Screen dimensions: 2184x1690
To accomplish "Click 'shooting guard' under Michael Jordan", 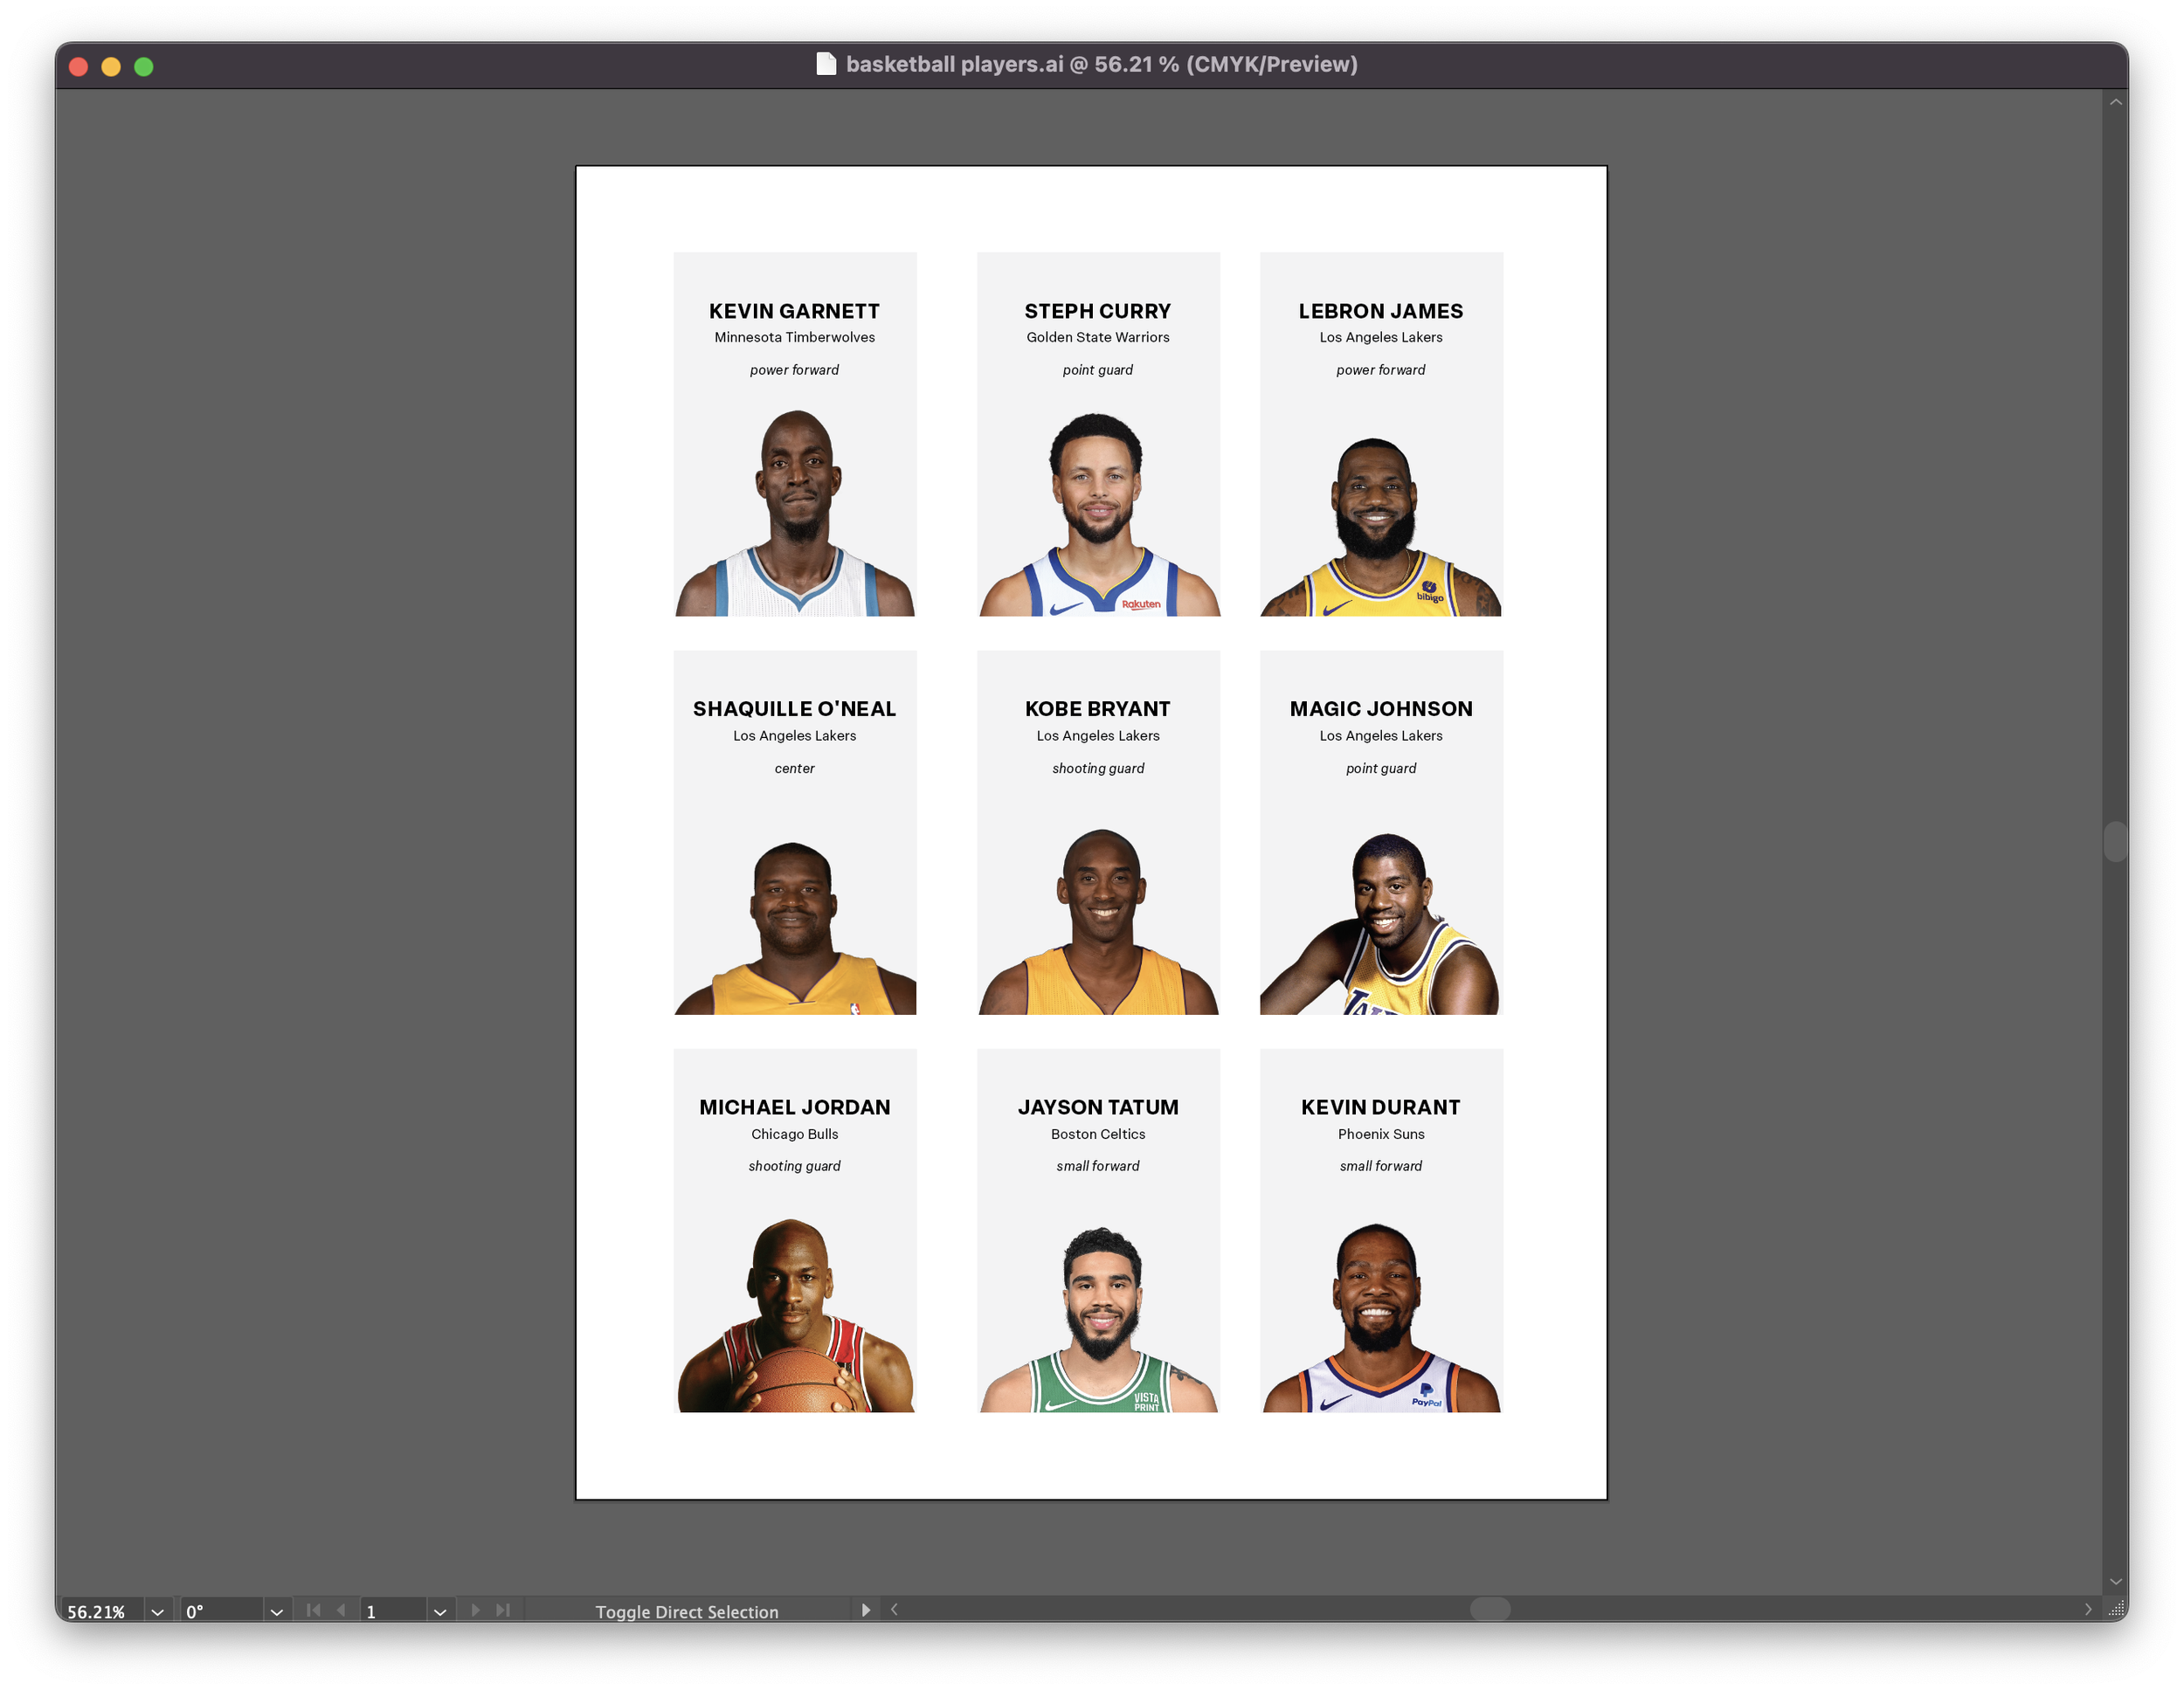I will coord(794,1166).
